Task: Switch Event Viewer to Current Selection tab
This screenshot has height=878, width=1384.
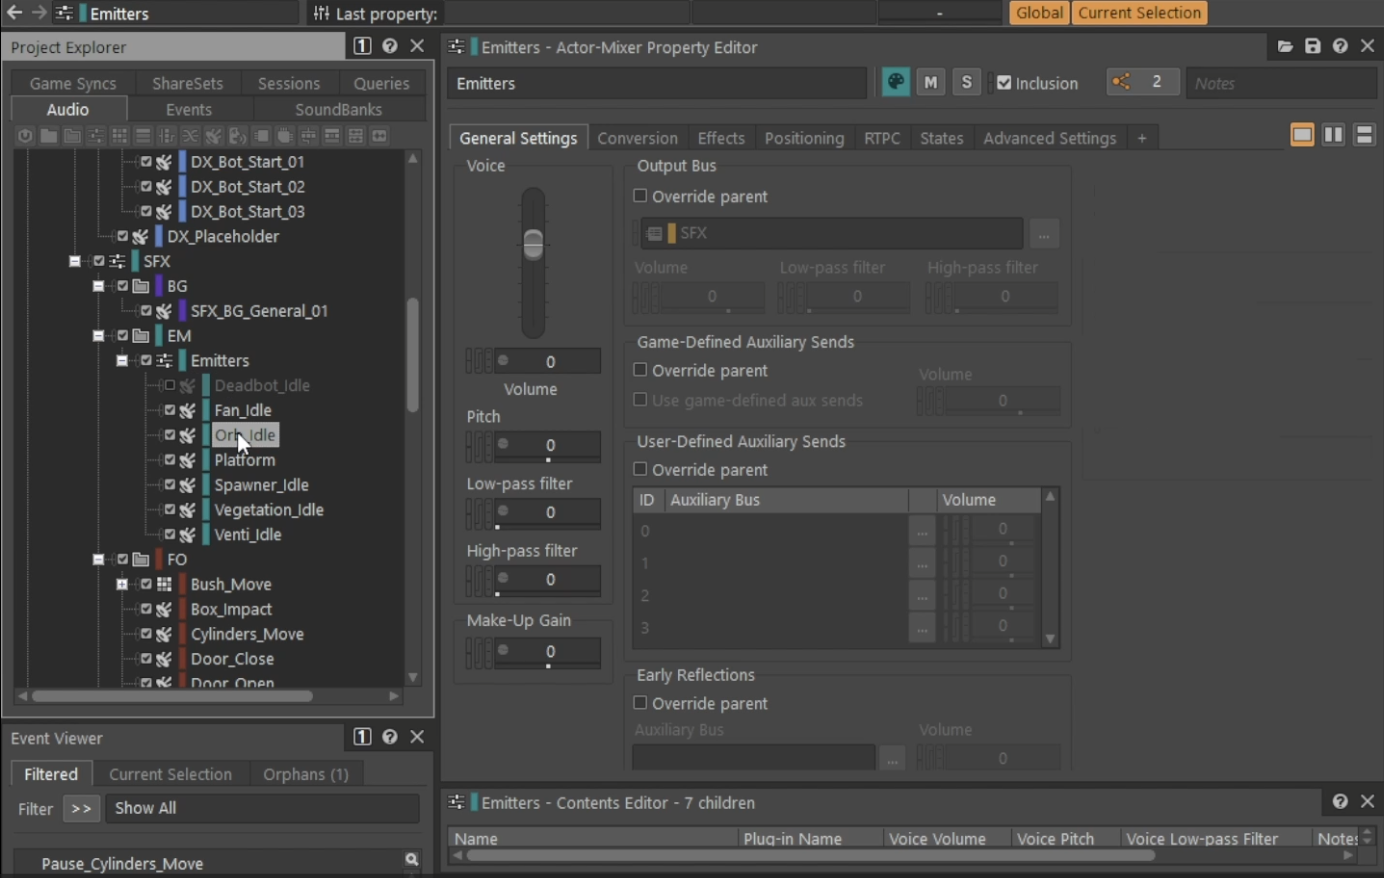Action: click(170, 774)
